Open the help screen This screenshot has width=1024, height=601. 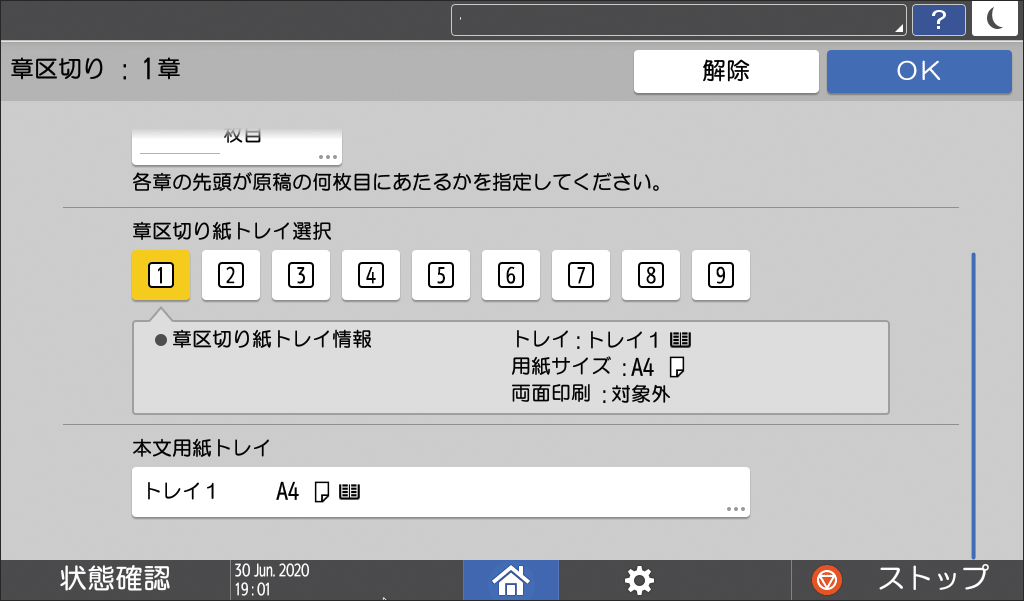[938, 19]
